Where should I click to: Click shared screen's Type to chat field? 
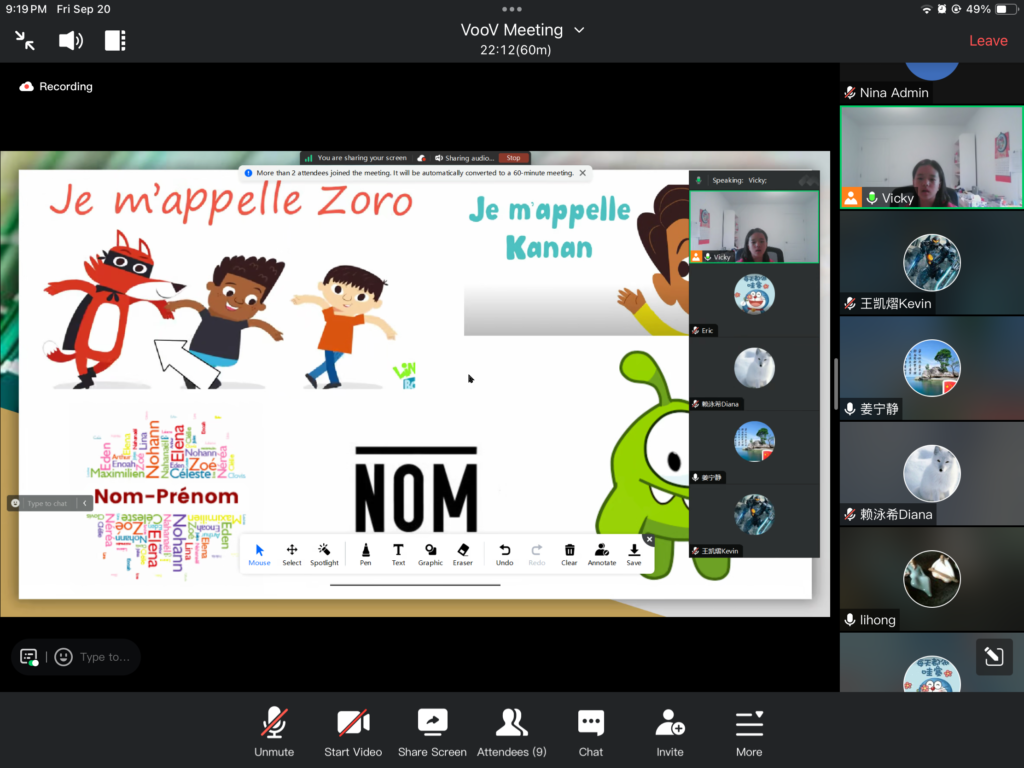47,503
